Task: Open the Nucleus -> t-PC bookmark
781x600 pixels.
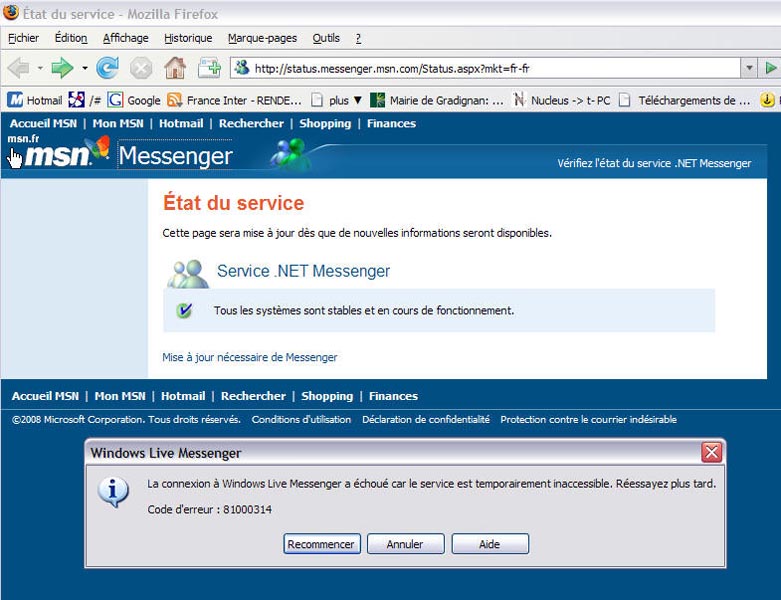Action: click(561, 100)
